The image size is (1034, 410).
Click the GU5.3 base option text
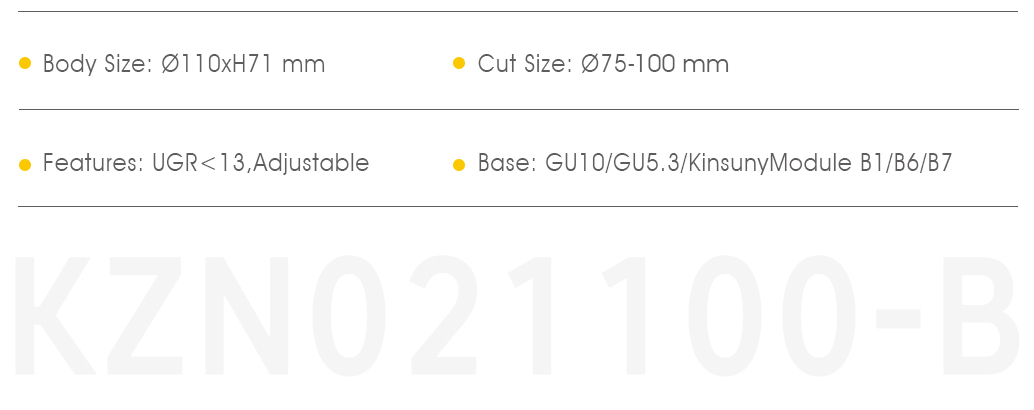(x=648, y=162)
